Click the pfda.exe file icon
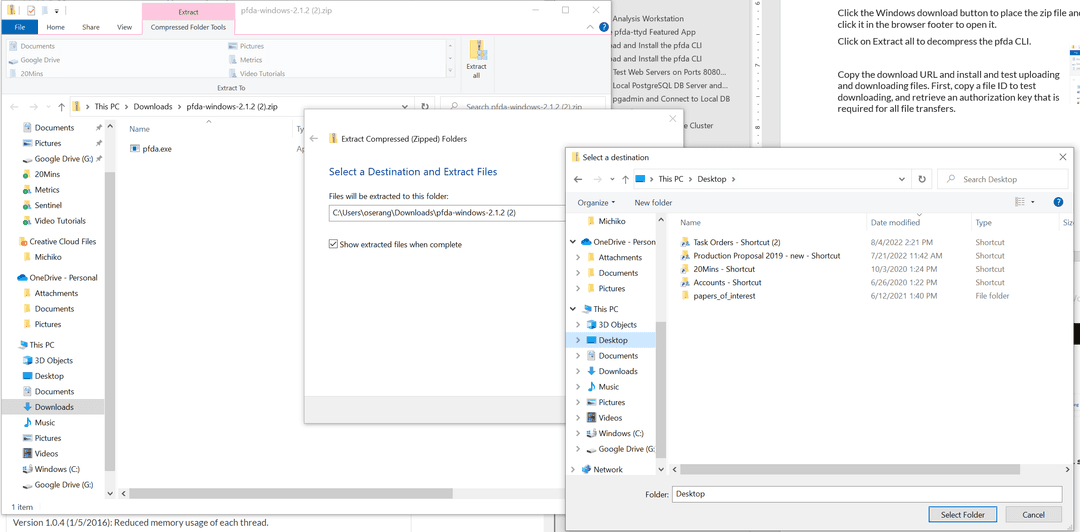1080x532 pixels. [x=135, y=148]
